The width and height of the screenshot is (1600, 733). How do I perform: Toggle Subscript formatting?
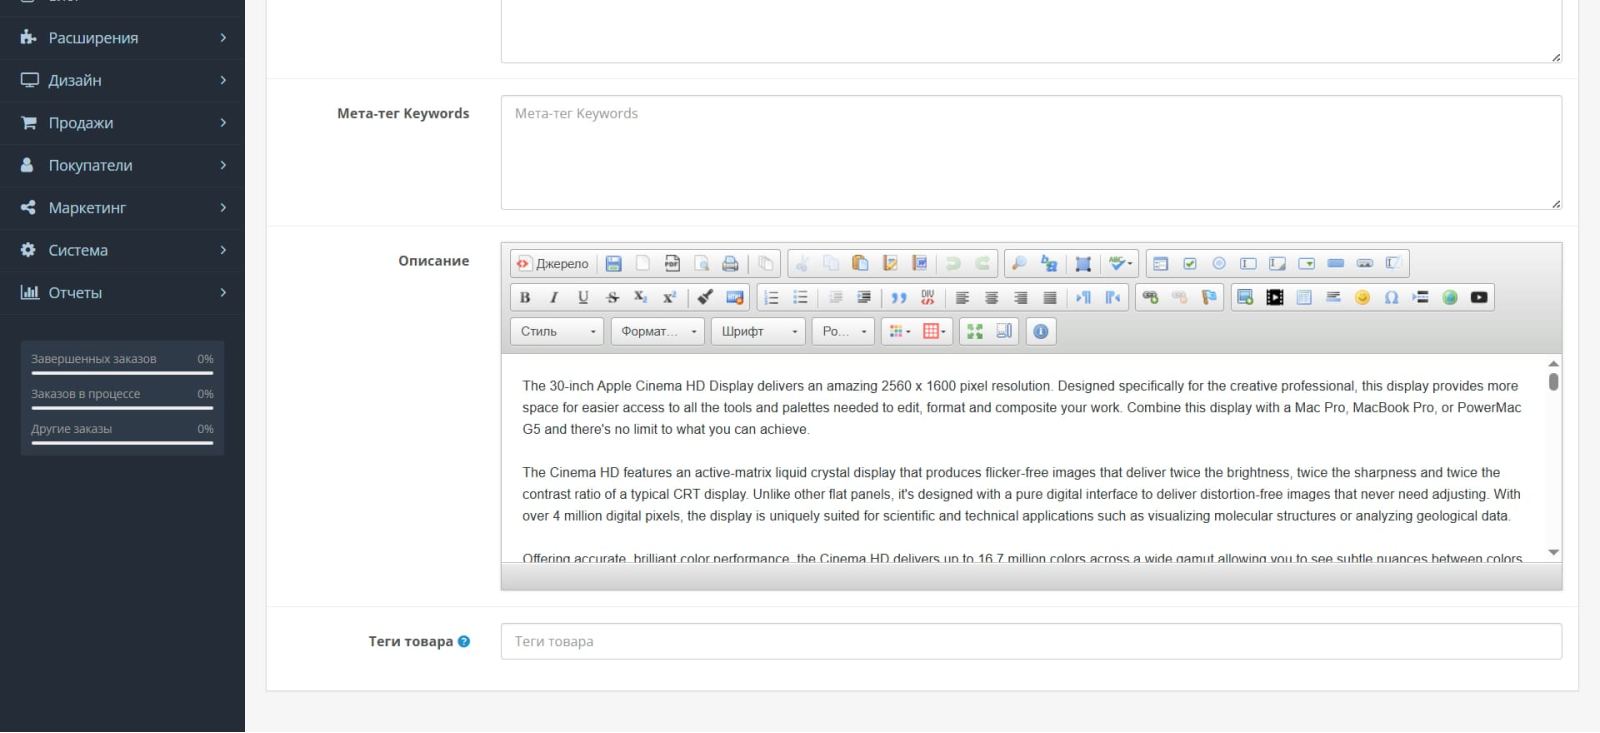(641, 298)
